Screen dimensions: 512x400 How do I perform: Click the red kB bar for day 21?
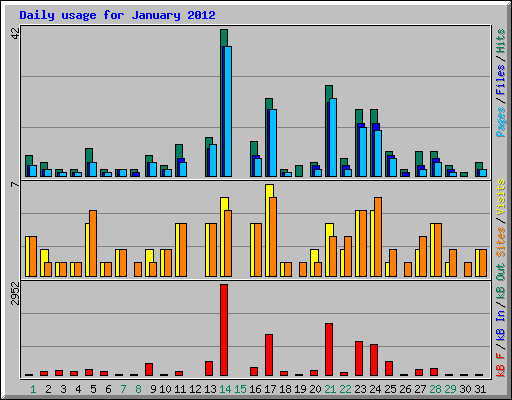(x=329, y=349)
